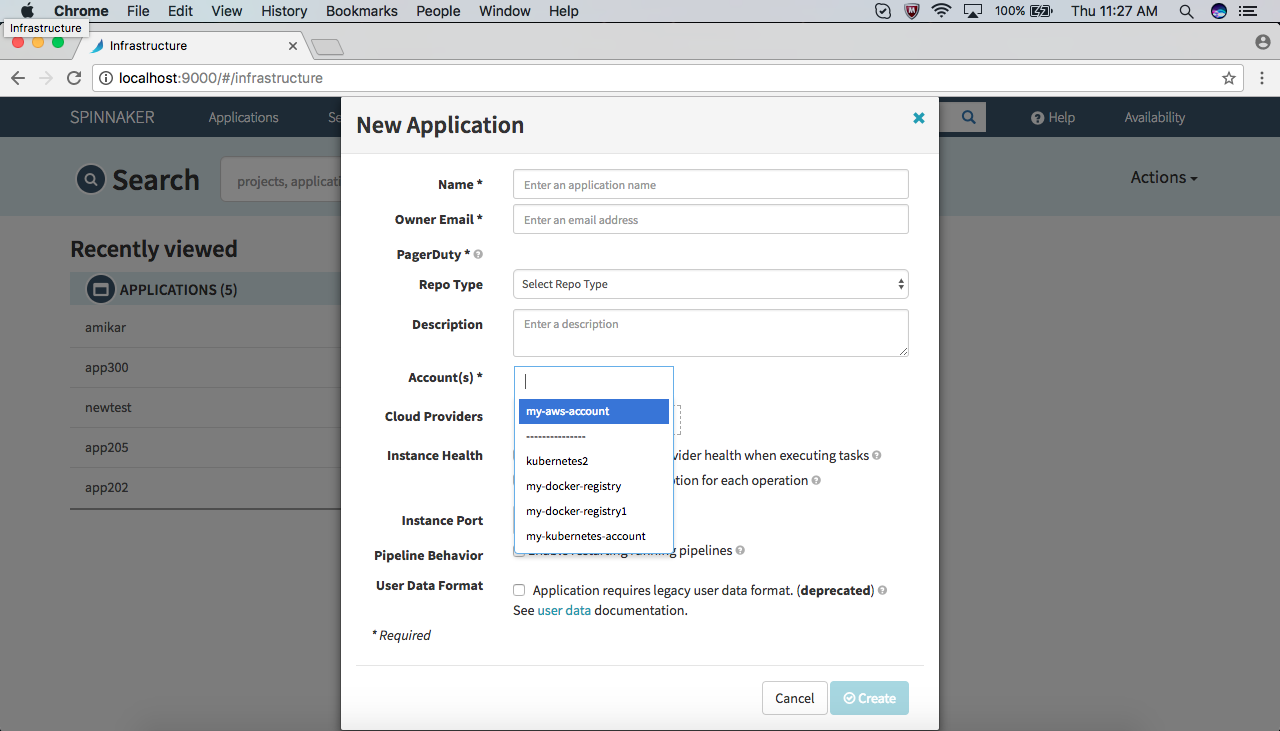Screen dimensions: 1280x731
Task: Open the Repo Type dropdown
Action: 711,284
